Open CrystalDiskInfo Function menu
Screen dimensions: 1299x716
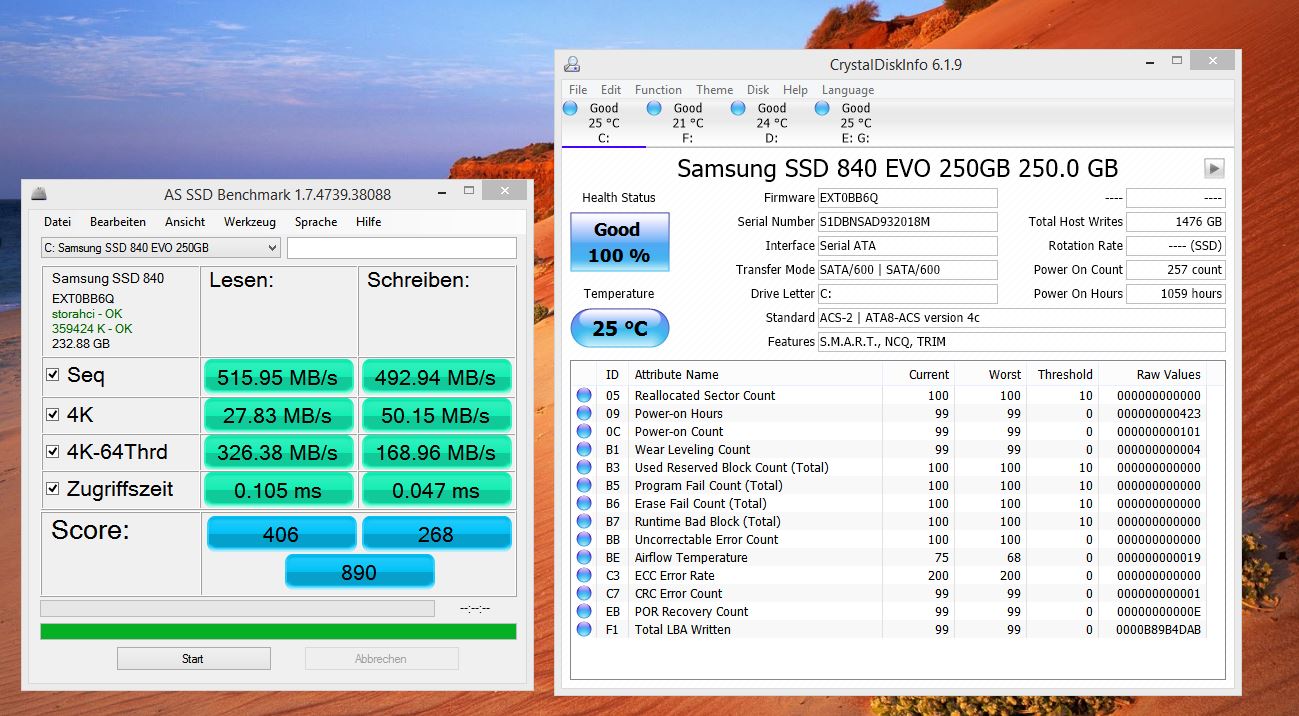click(x=658, y=90)
